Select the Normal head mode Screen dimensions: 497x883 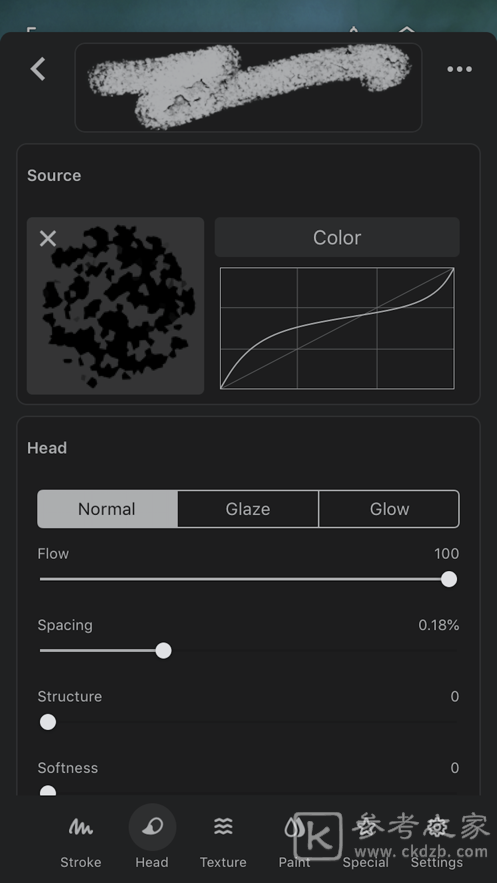pos(108,509)
